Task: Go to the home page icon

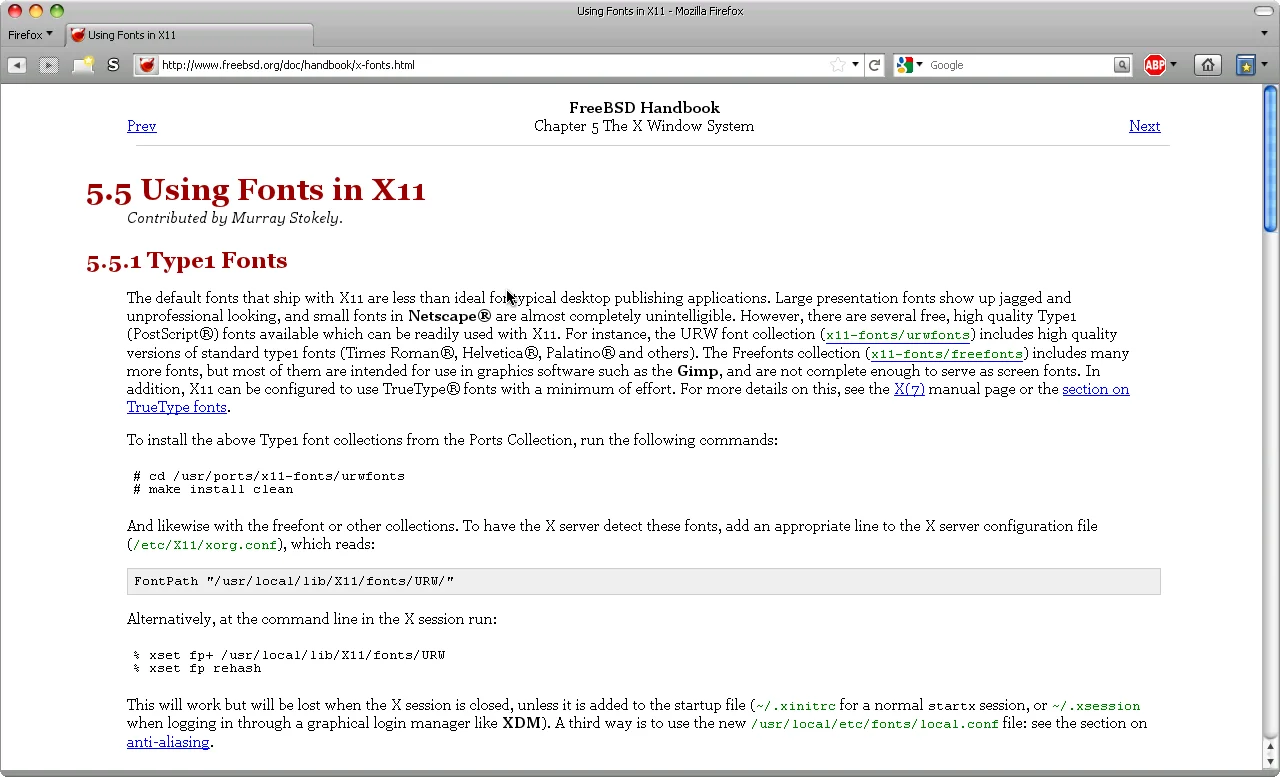Action: (1208, 65)
